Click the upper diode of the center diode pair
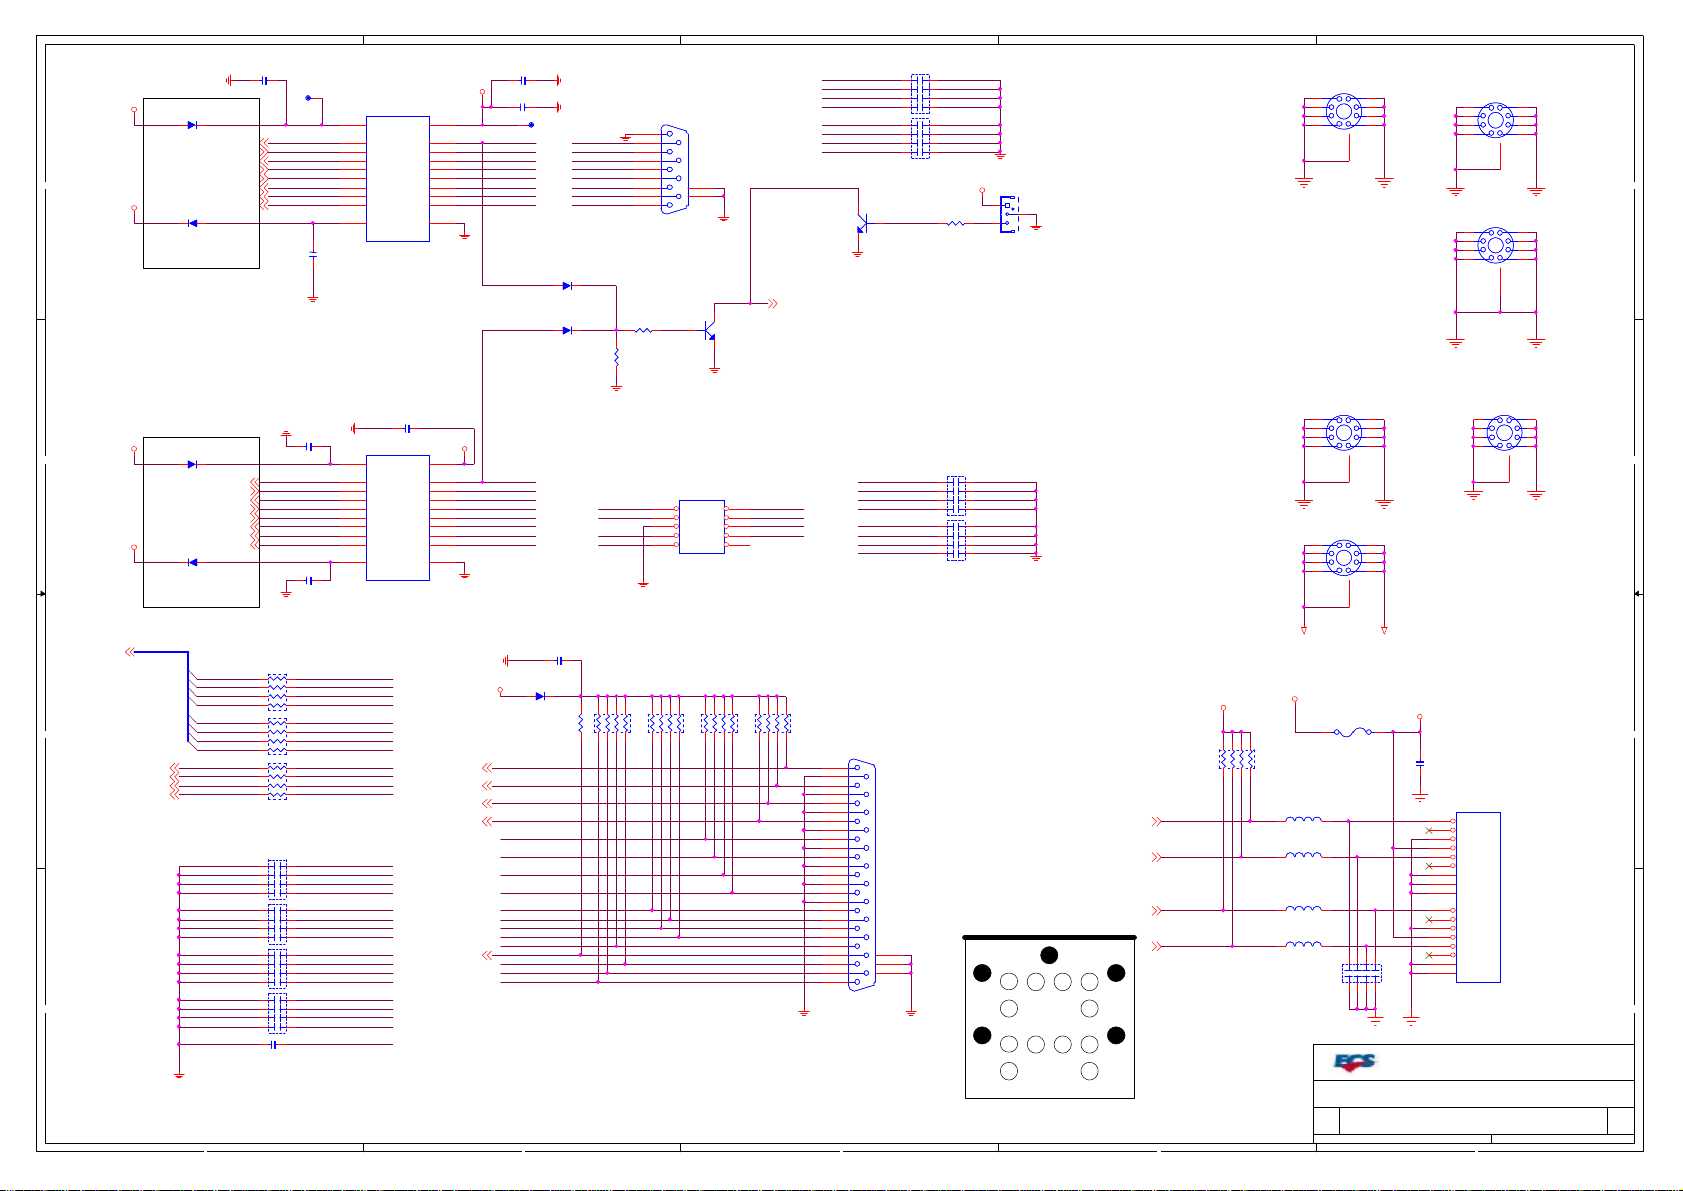This screenshot has width=1683, height=1191. (567, 286)
